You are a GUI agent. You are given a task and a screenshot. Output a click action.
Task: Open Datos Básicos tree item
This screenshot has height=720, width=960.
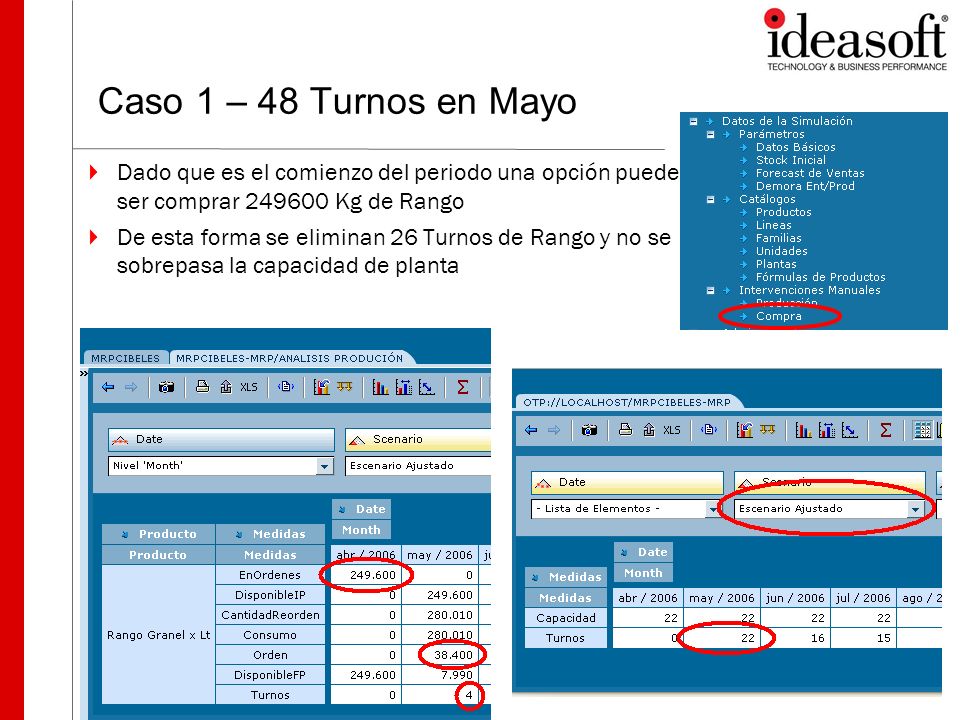(795, 147)
